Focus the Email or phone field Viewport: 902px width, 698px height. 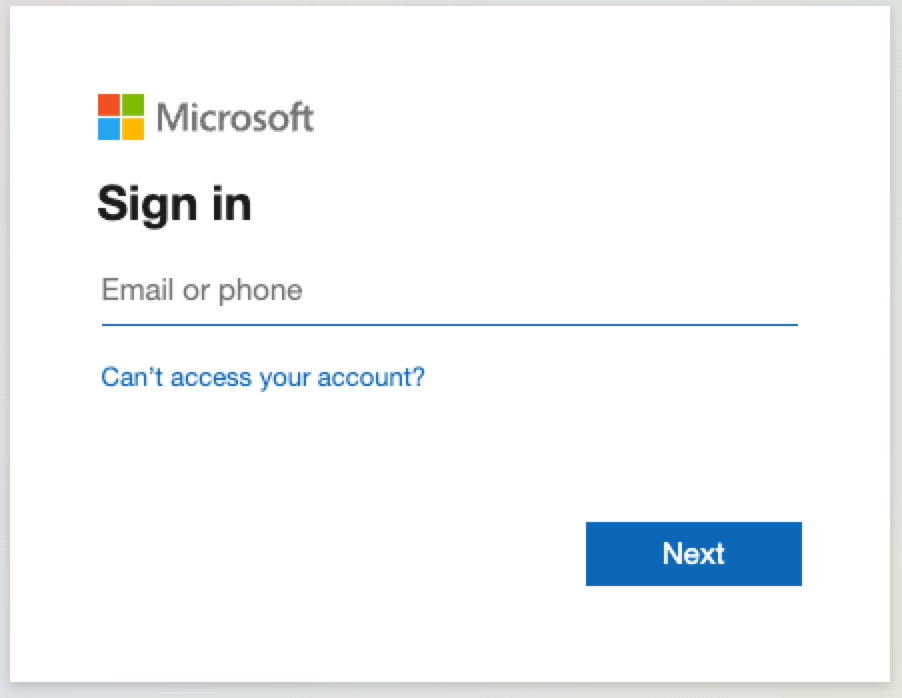click(449, 290)
